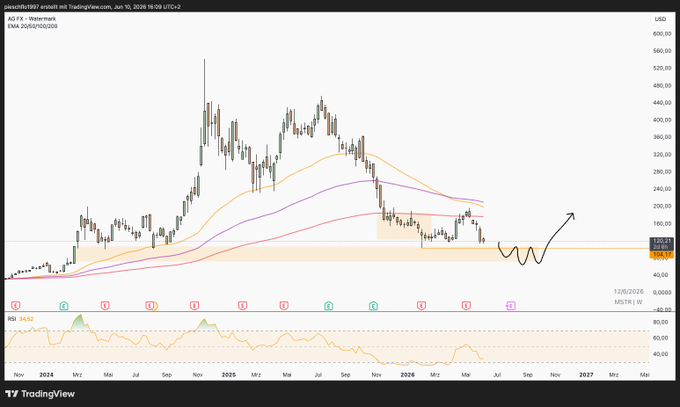This screenshot has width=680, height=407.
Task: Click the 320,00 price axis label
Action: [662, 154]
